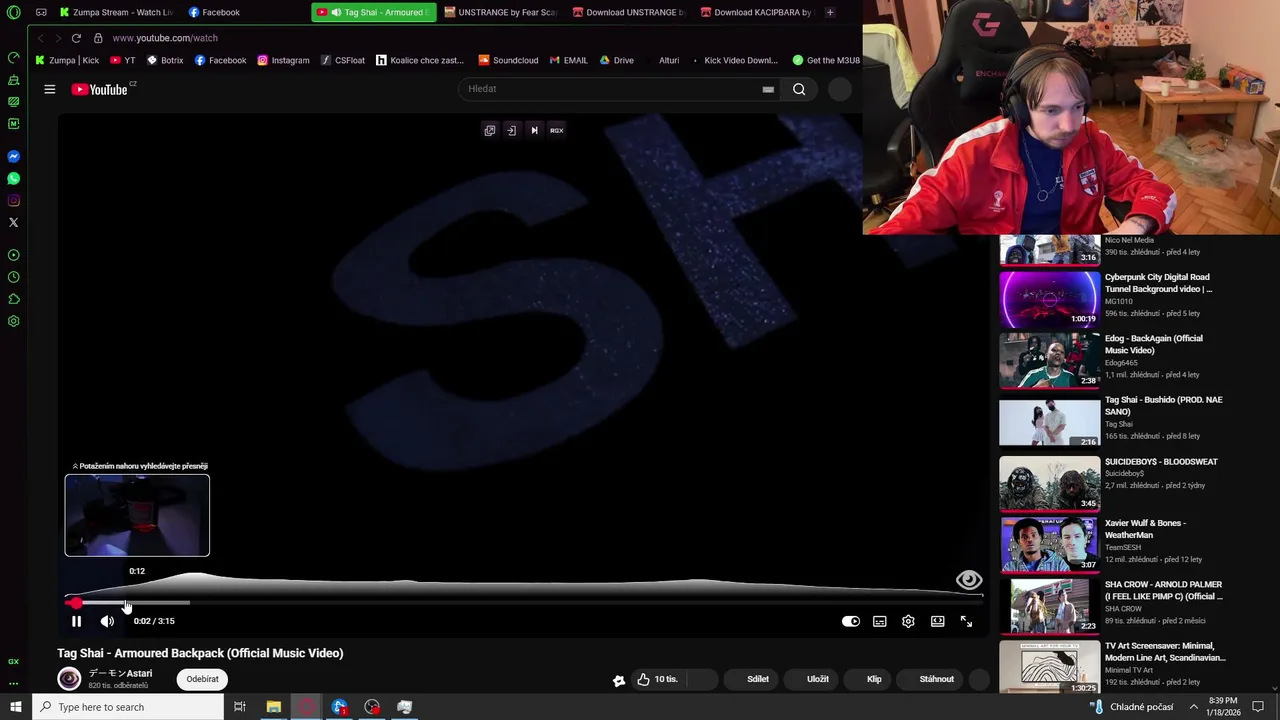Click the RGX button above the player
This screenshot has height=720, width=1280.
pyautogui.click(x=556, y=130)
